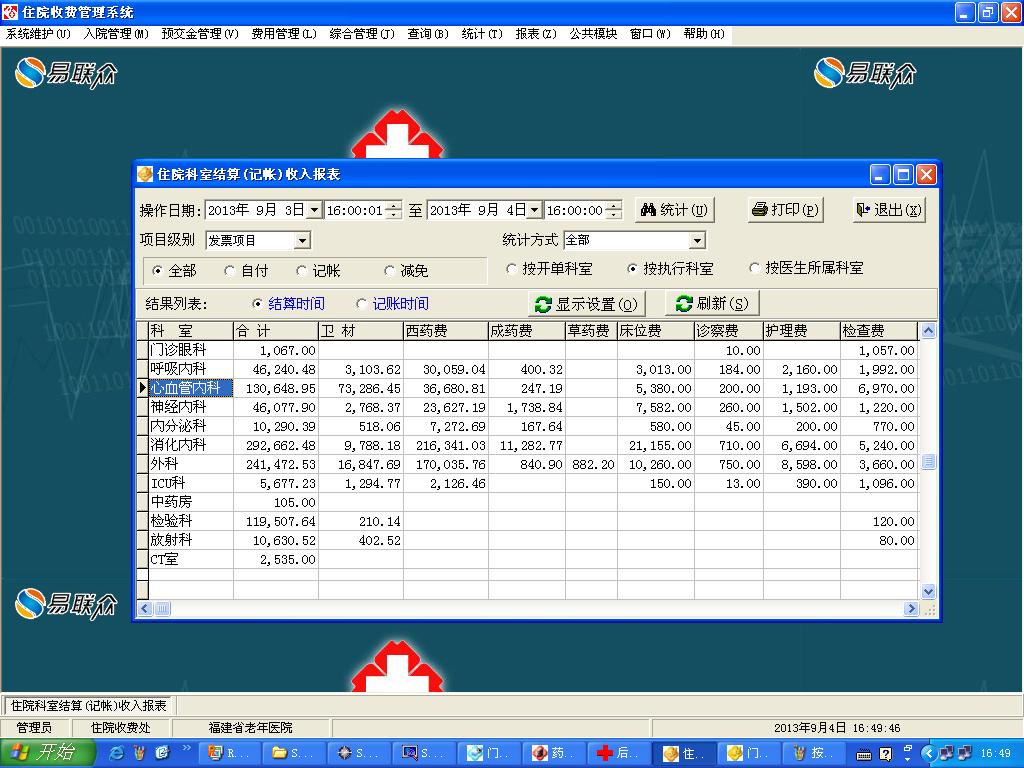Image resolution: width=1024 pixels, height=768 pixels.
Task: Select 按执行科室 radio option
Action: click(x=632, y=268)
